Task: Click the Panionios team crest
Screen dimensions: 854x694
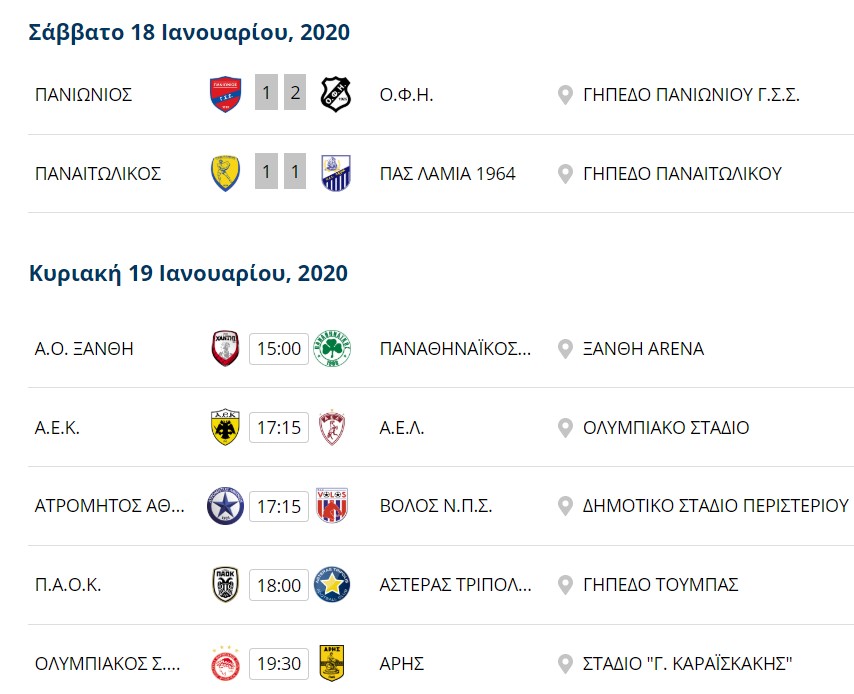Action: pyautogui.click(x=225, y=94)
